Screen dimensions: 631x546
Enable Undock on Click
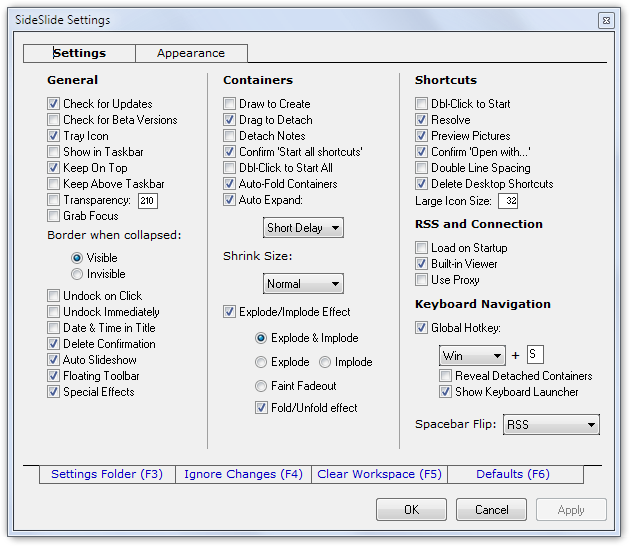click(x=53, y=296)
